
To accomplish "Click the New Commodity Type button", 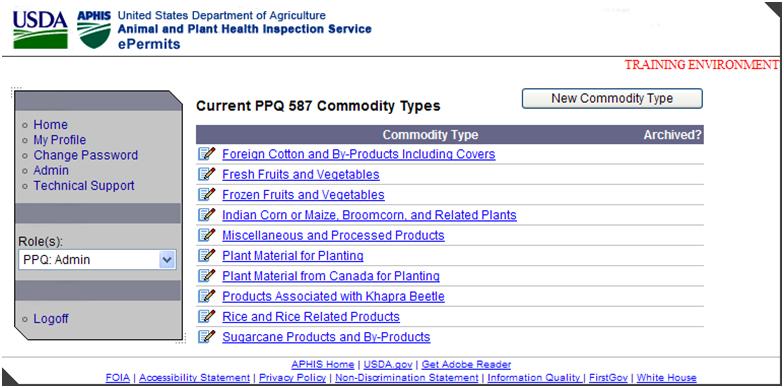I will [612, 98].
